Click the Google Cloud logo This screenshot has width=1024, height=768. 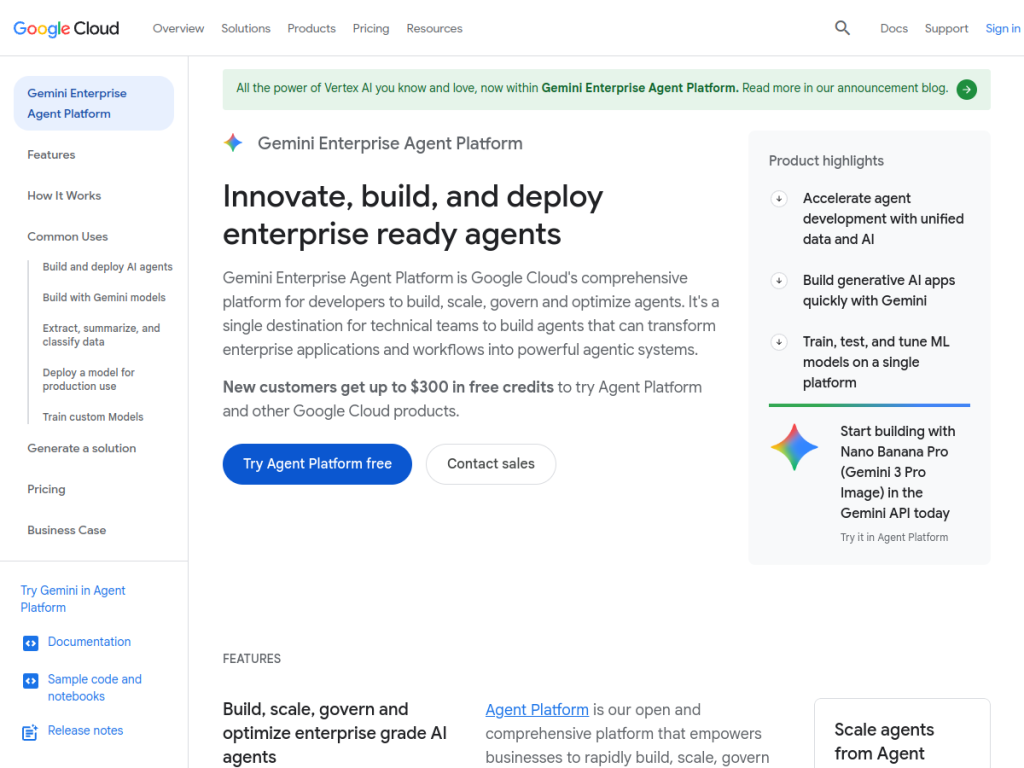pos(66,28)
